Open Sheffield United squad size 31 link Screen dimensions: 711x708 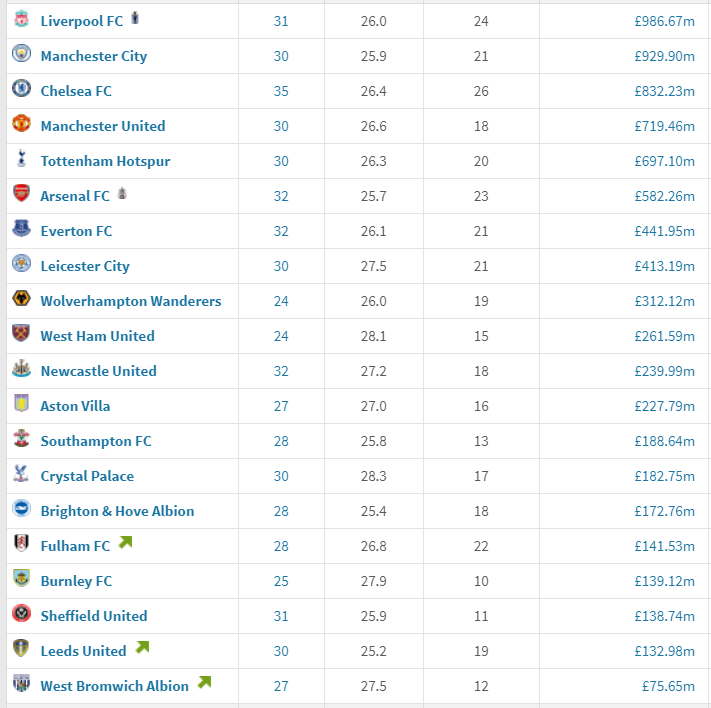[281, 616]
